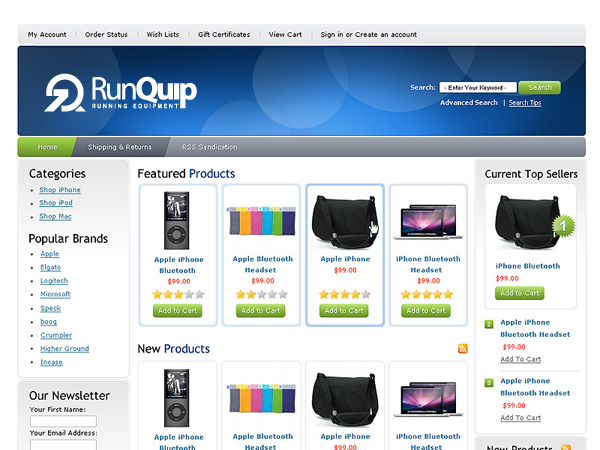The width and height of the screenshot is (600, 450).
Task: Open the Incase brand link
Action: click(x=51, y=362)
